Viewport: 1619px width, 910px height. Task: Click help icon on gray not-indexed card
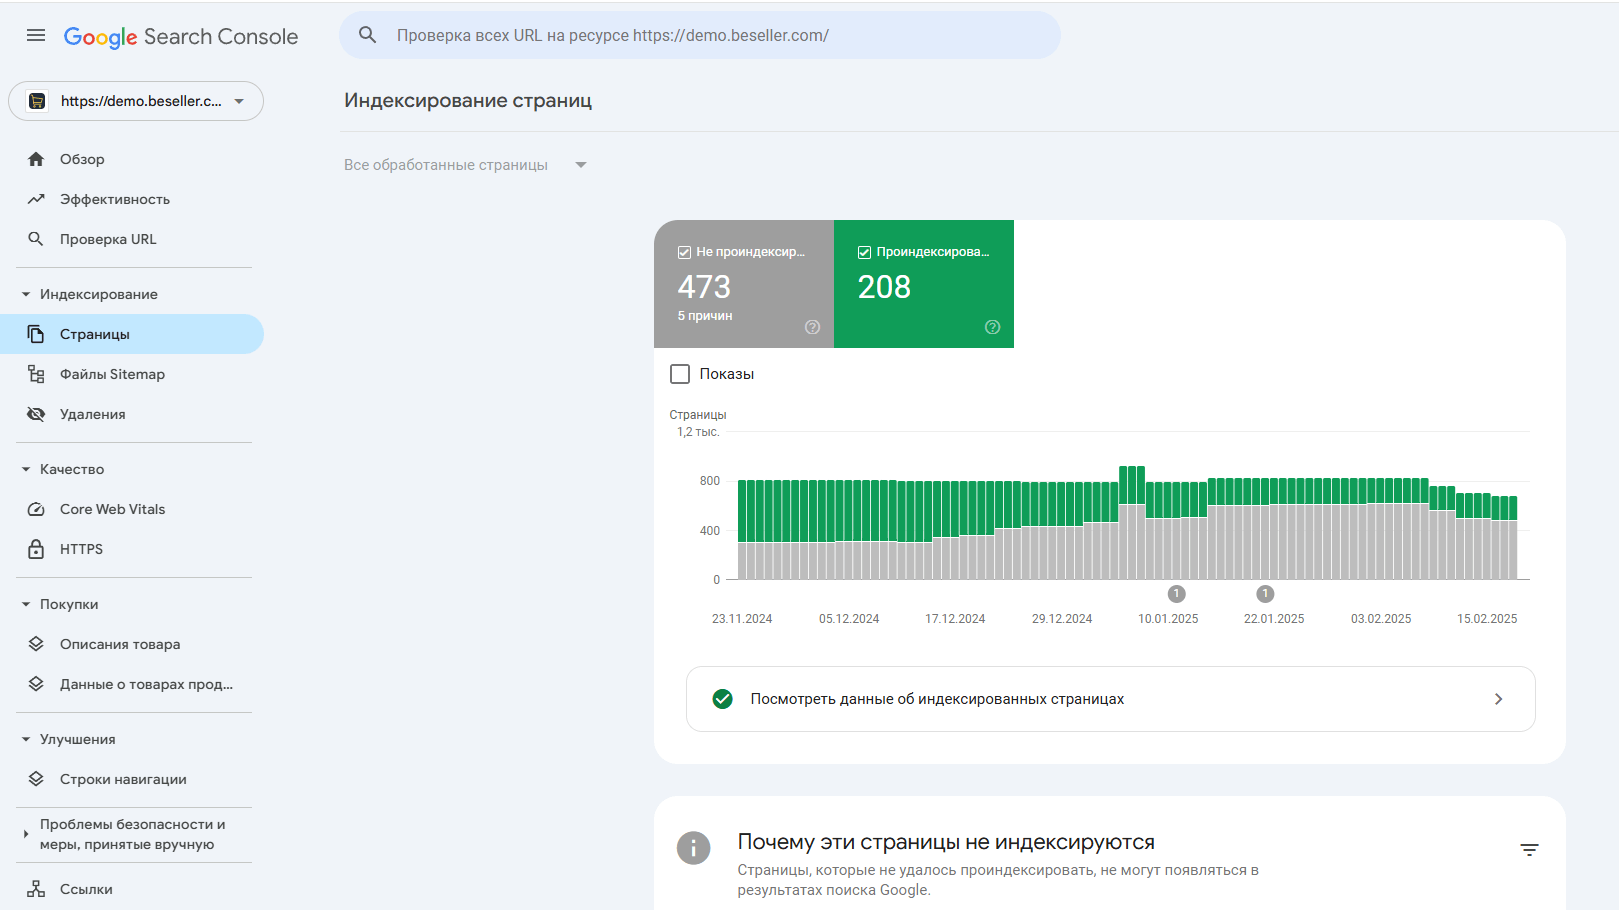click(812, 327)
